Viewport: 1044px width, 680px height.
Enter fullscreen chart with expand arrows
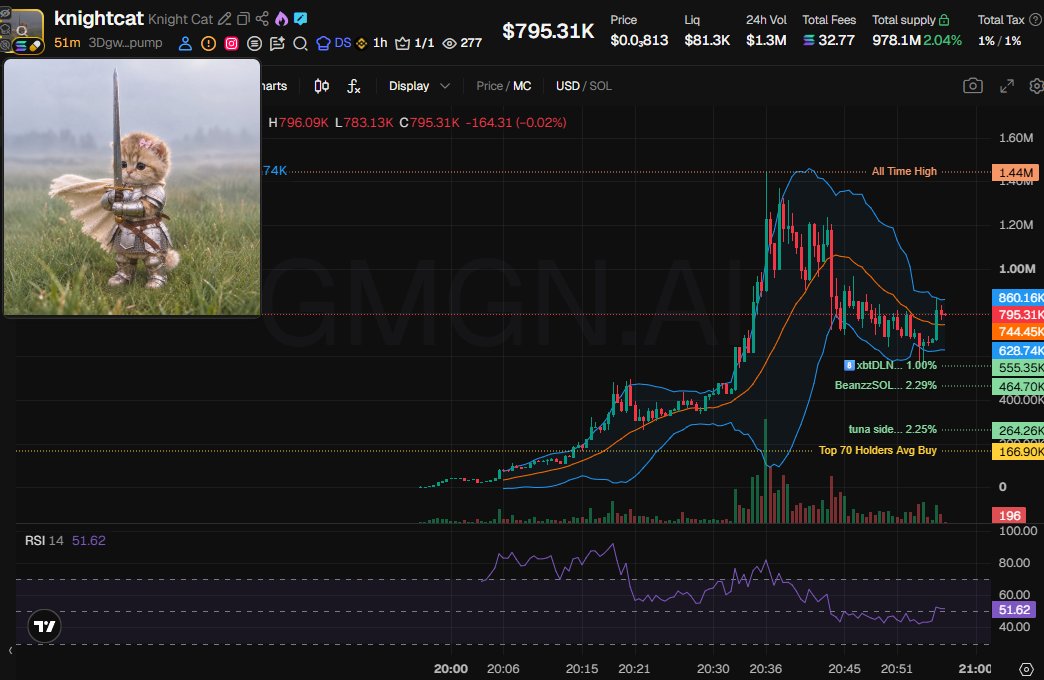pos(1007,86)
